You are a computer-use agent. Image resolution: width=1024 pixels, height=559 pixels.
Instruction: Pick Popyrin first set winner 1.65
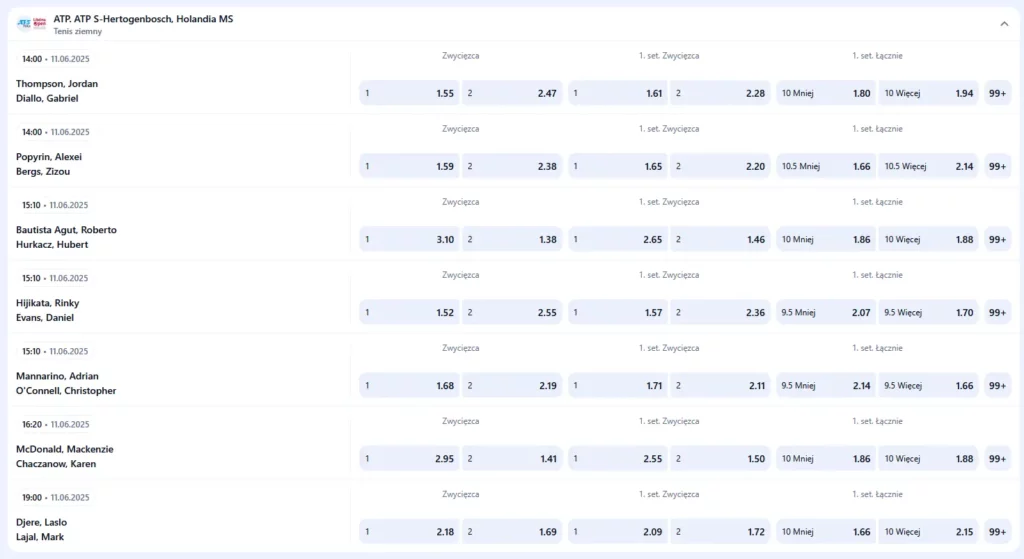tap(617, 166)
